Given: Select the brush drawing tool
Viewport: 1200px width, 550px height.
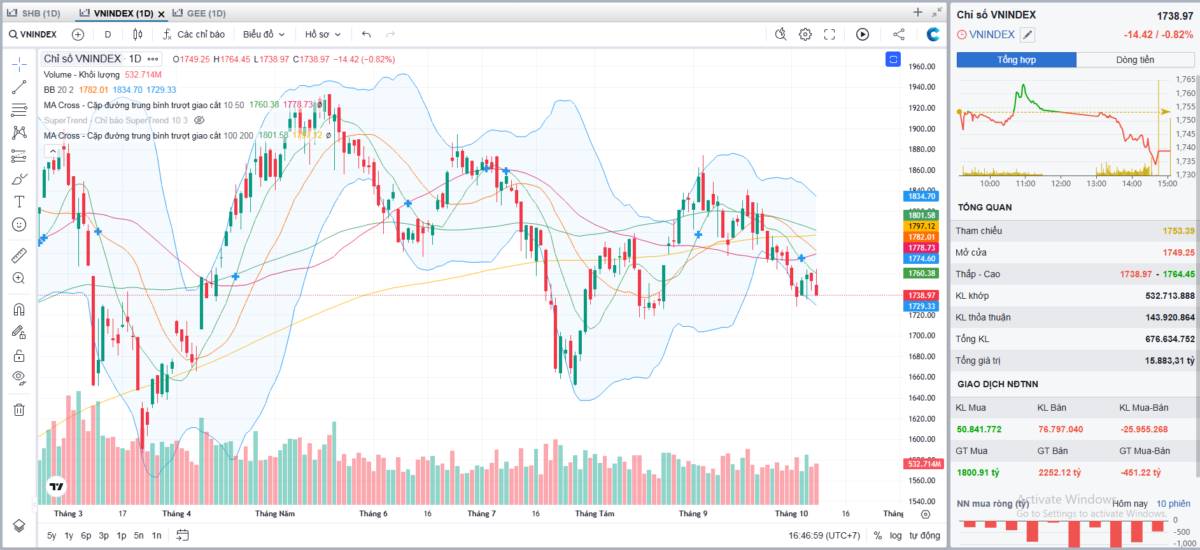Looking at the screenshot, I should [x=18, y=179].
